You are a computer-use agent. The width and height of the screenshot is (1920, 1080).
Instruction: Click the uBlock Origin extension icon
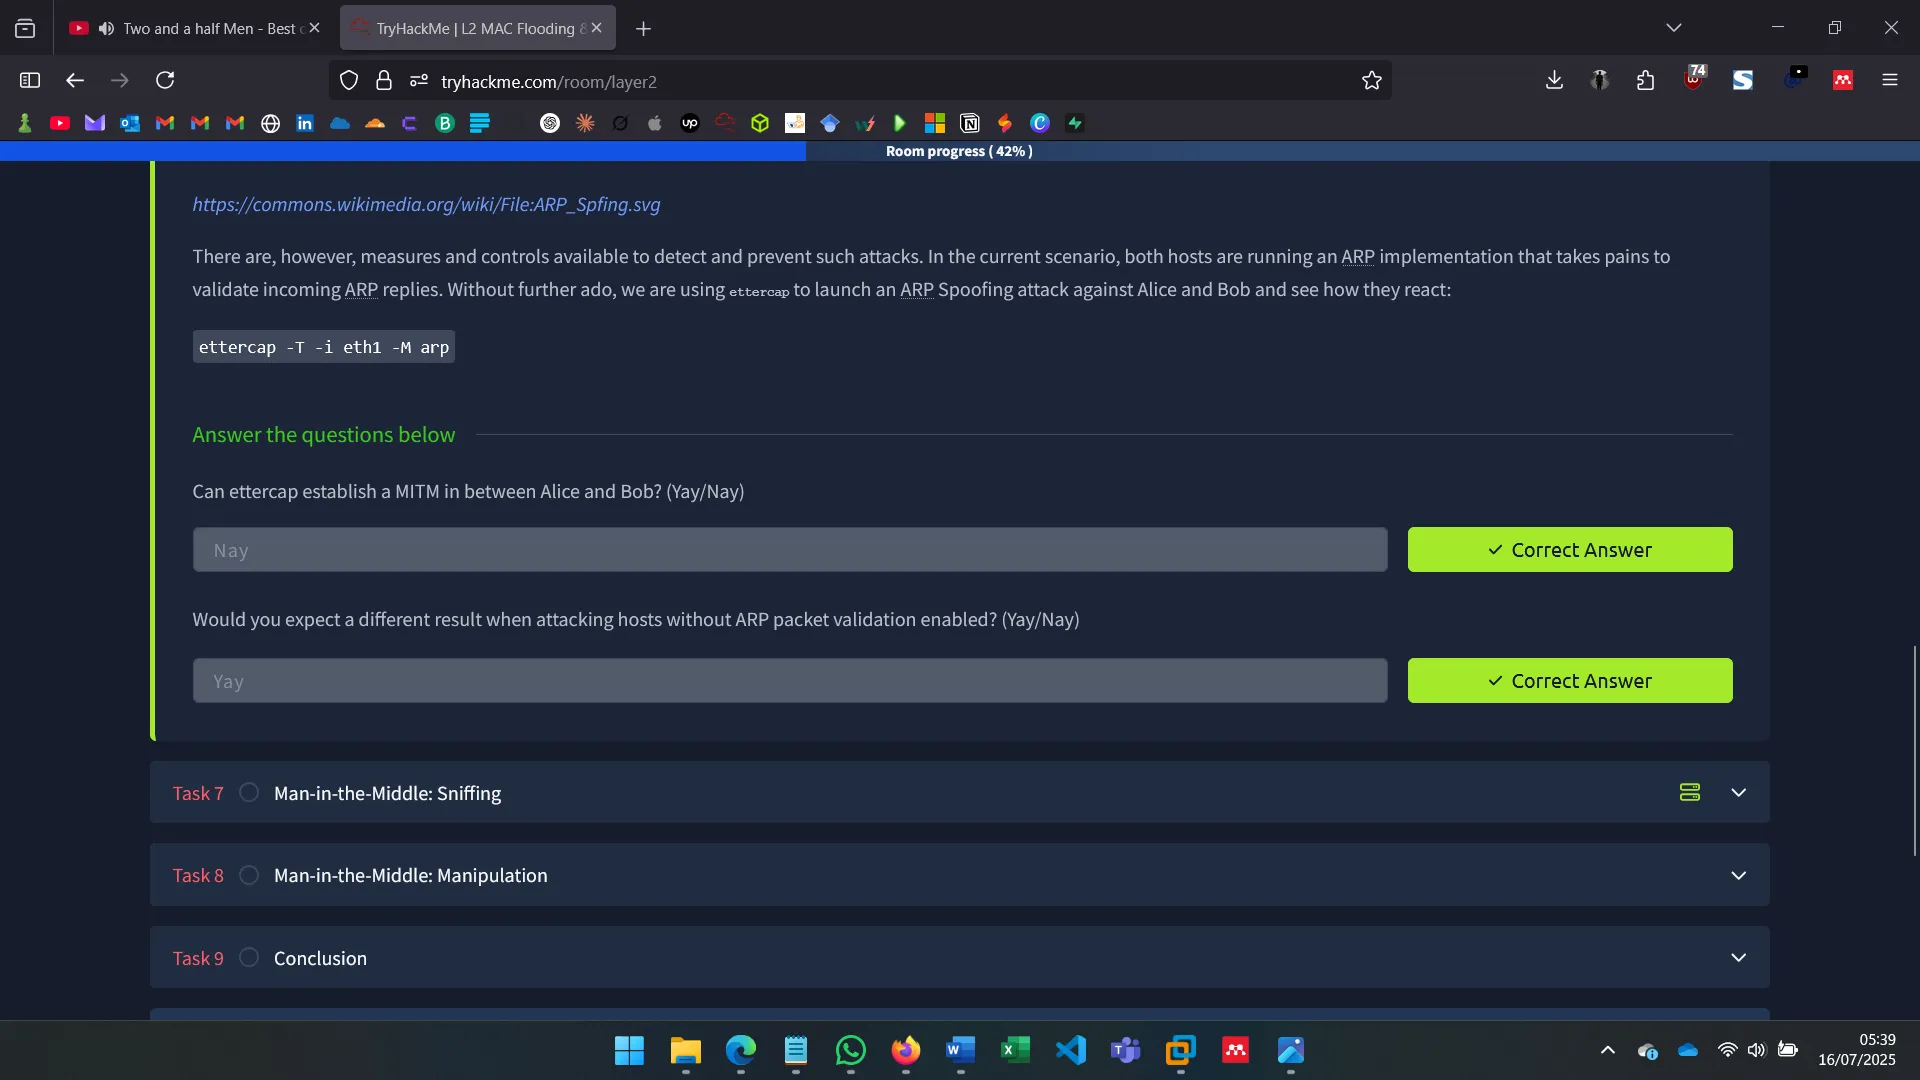1694,80
